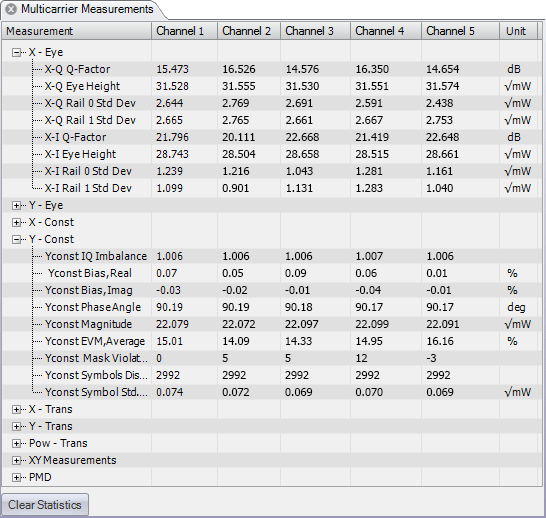
Task: Select the X-I Eye Height row
Action: click(x=270, y=154)
